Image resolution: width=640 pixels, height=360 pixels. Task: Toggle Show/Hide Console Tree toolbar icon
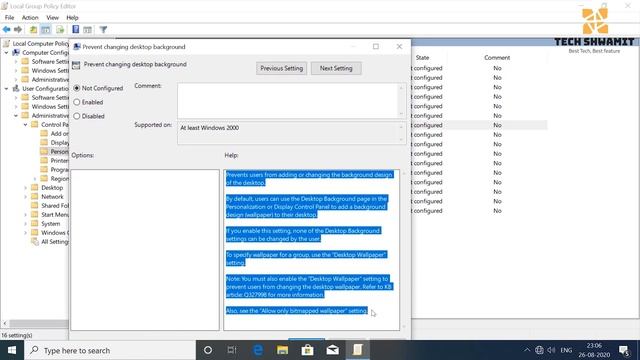46,29
